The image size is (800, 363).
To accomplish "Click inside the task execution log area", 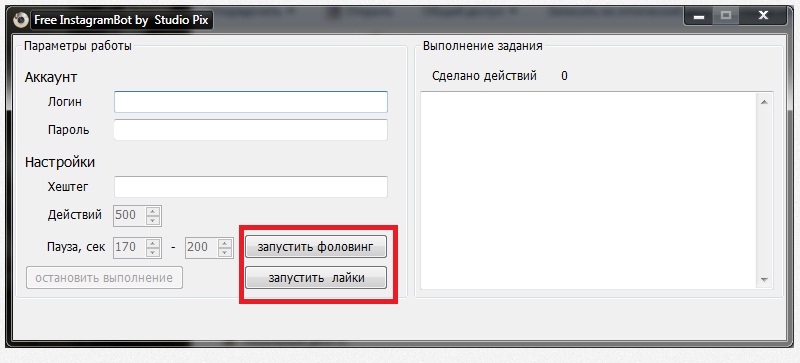I will 589,191.
